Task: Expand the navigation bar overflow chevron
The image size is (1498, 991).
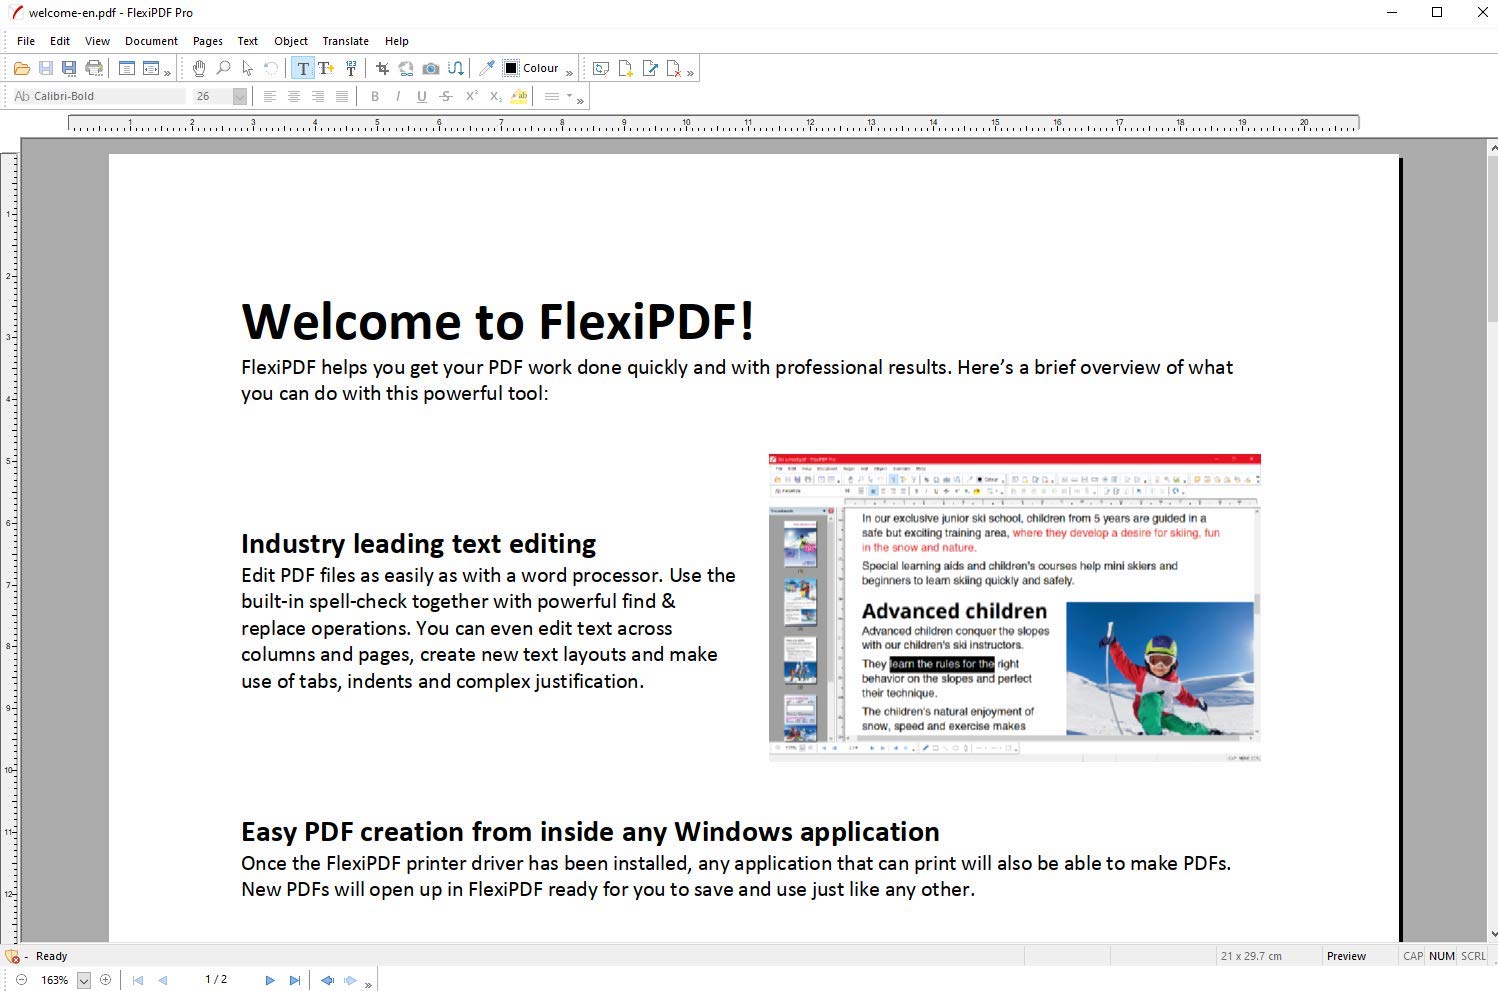Action: tap(368, 984)
